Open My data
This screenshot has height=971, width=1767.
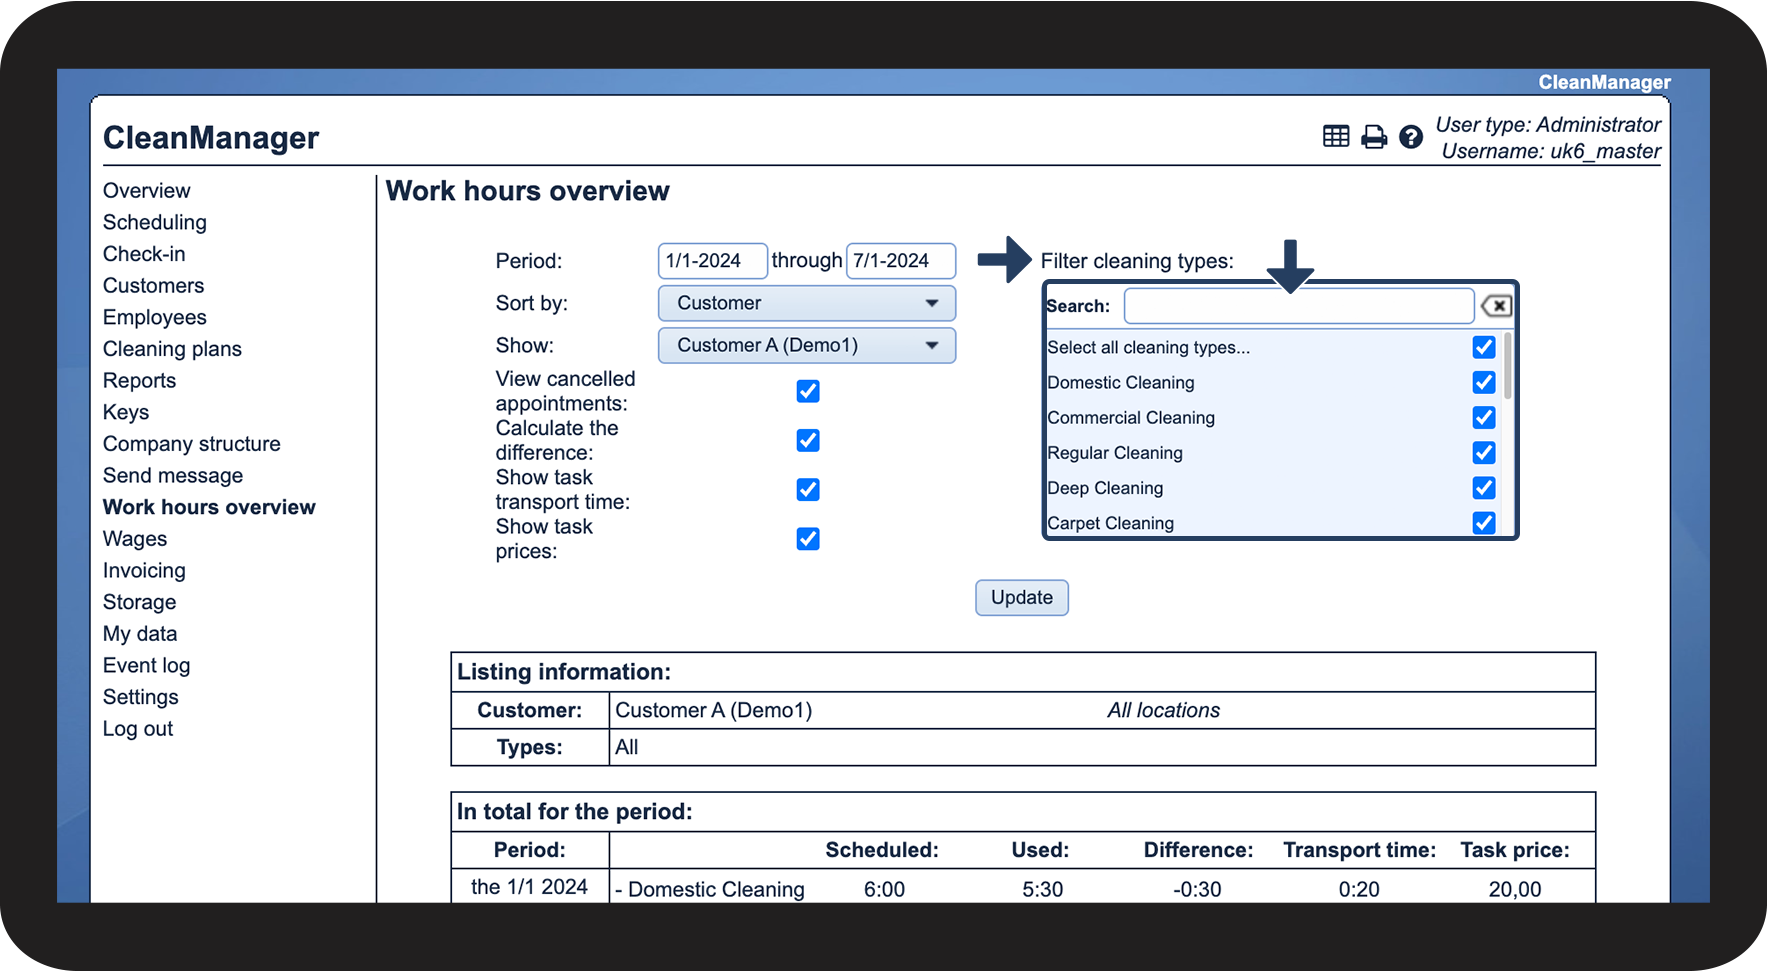click(140, 634)
